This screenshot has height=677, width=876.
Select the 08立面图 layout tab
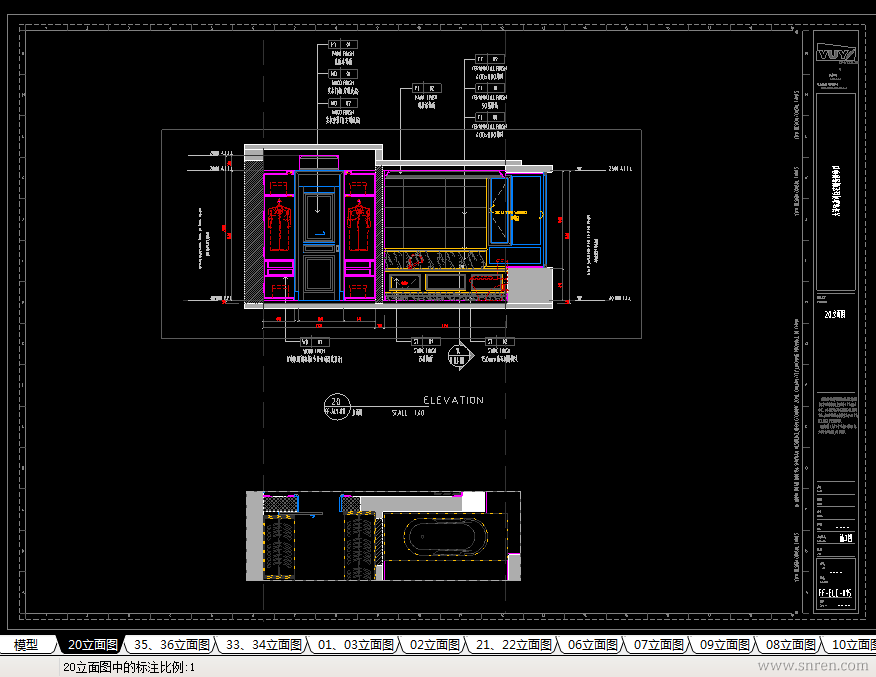pos(790,645)
